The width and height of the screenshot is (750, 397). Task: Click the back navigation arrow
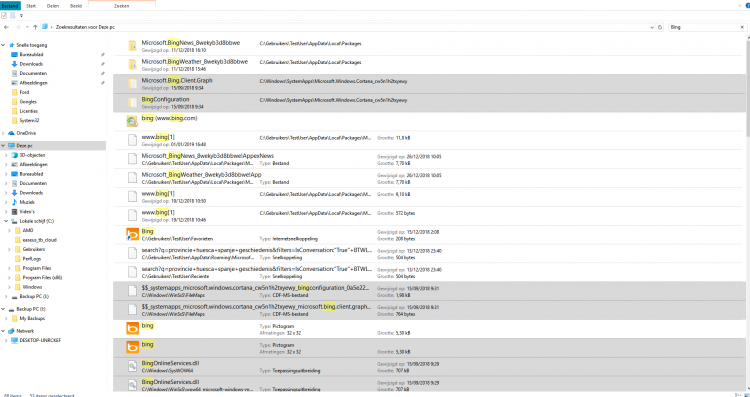pos(6,27)
